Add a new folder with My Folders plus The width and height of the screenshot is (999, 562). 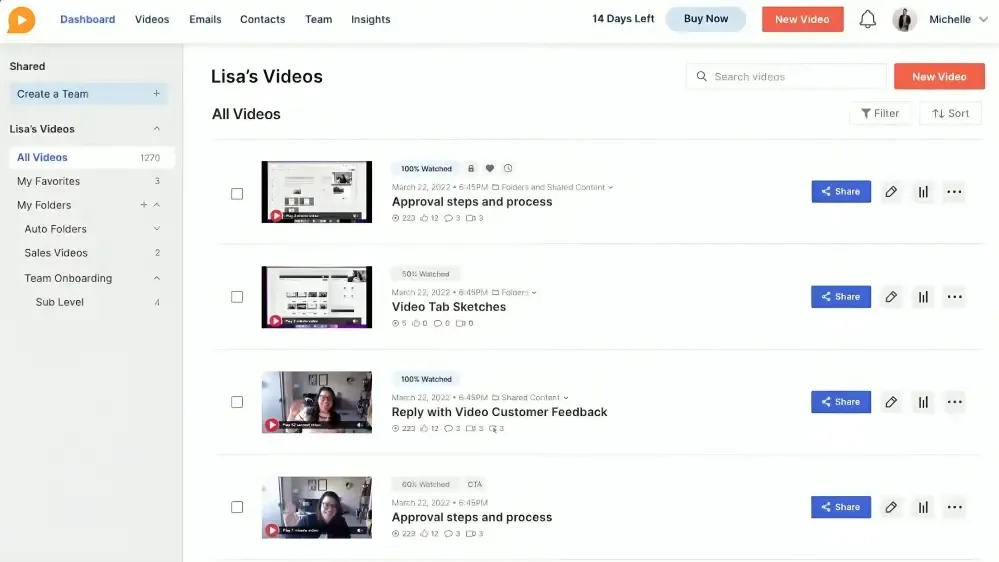(x=143, y=205)
